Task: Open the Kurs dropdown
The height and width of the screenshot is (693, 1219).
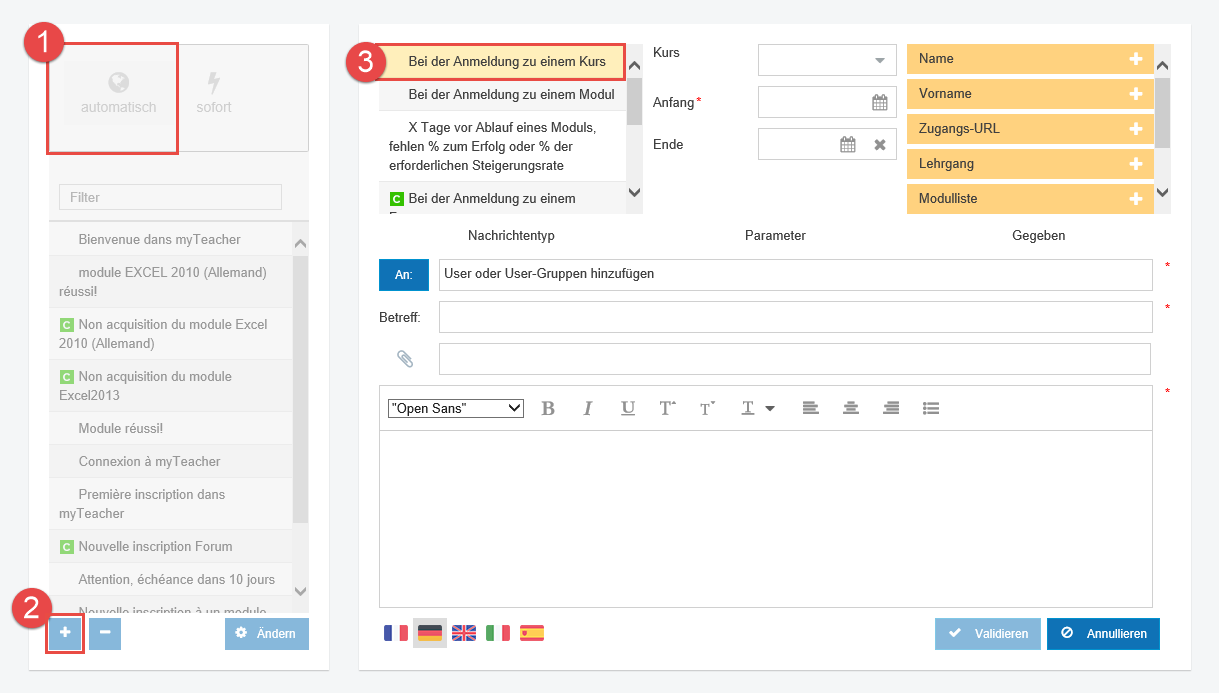Action: (879, 60)
